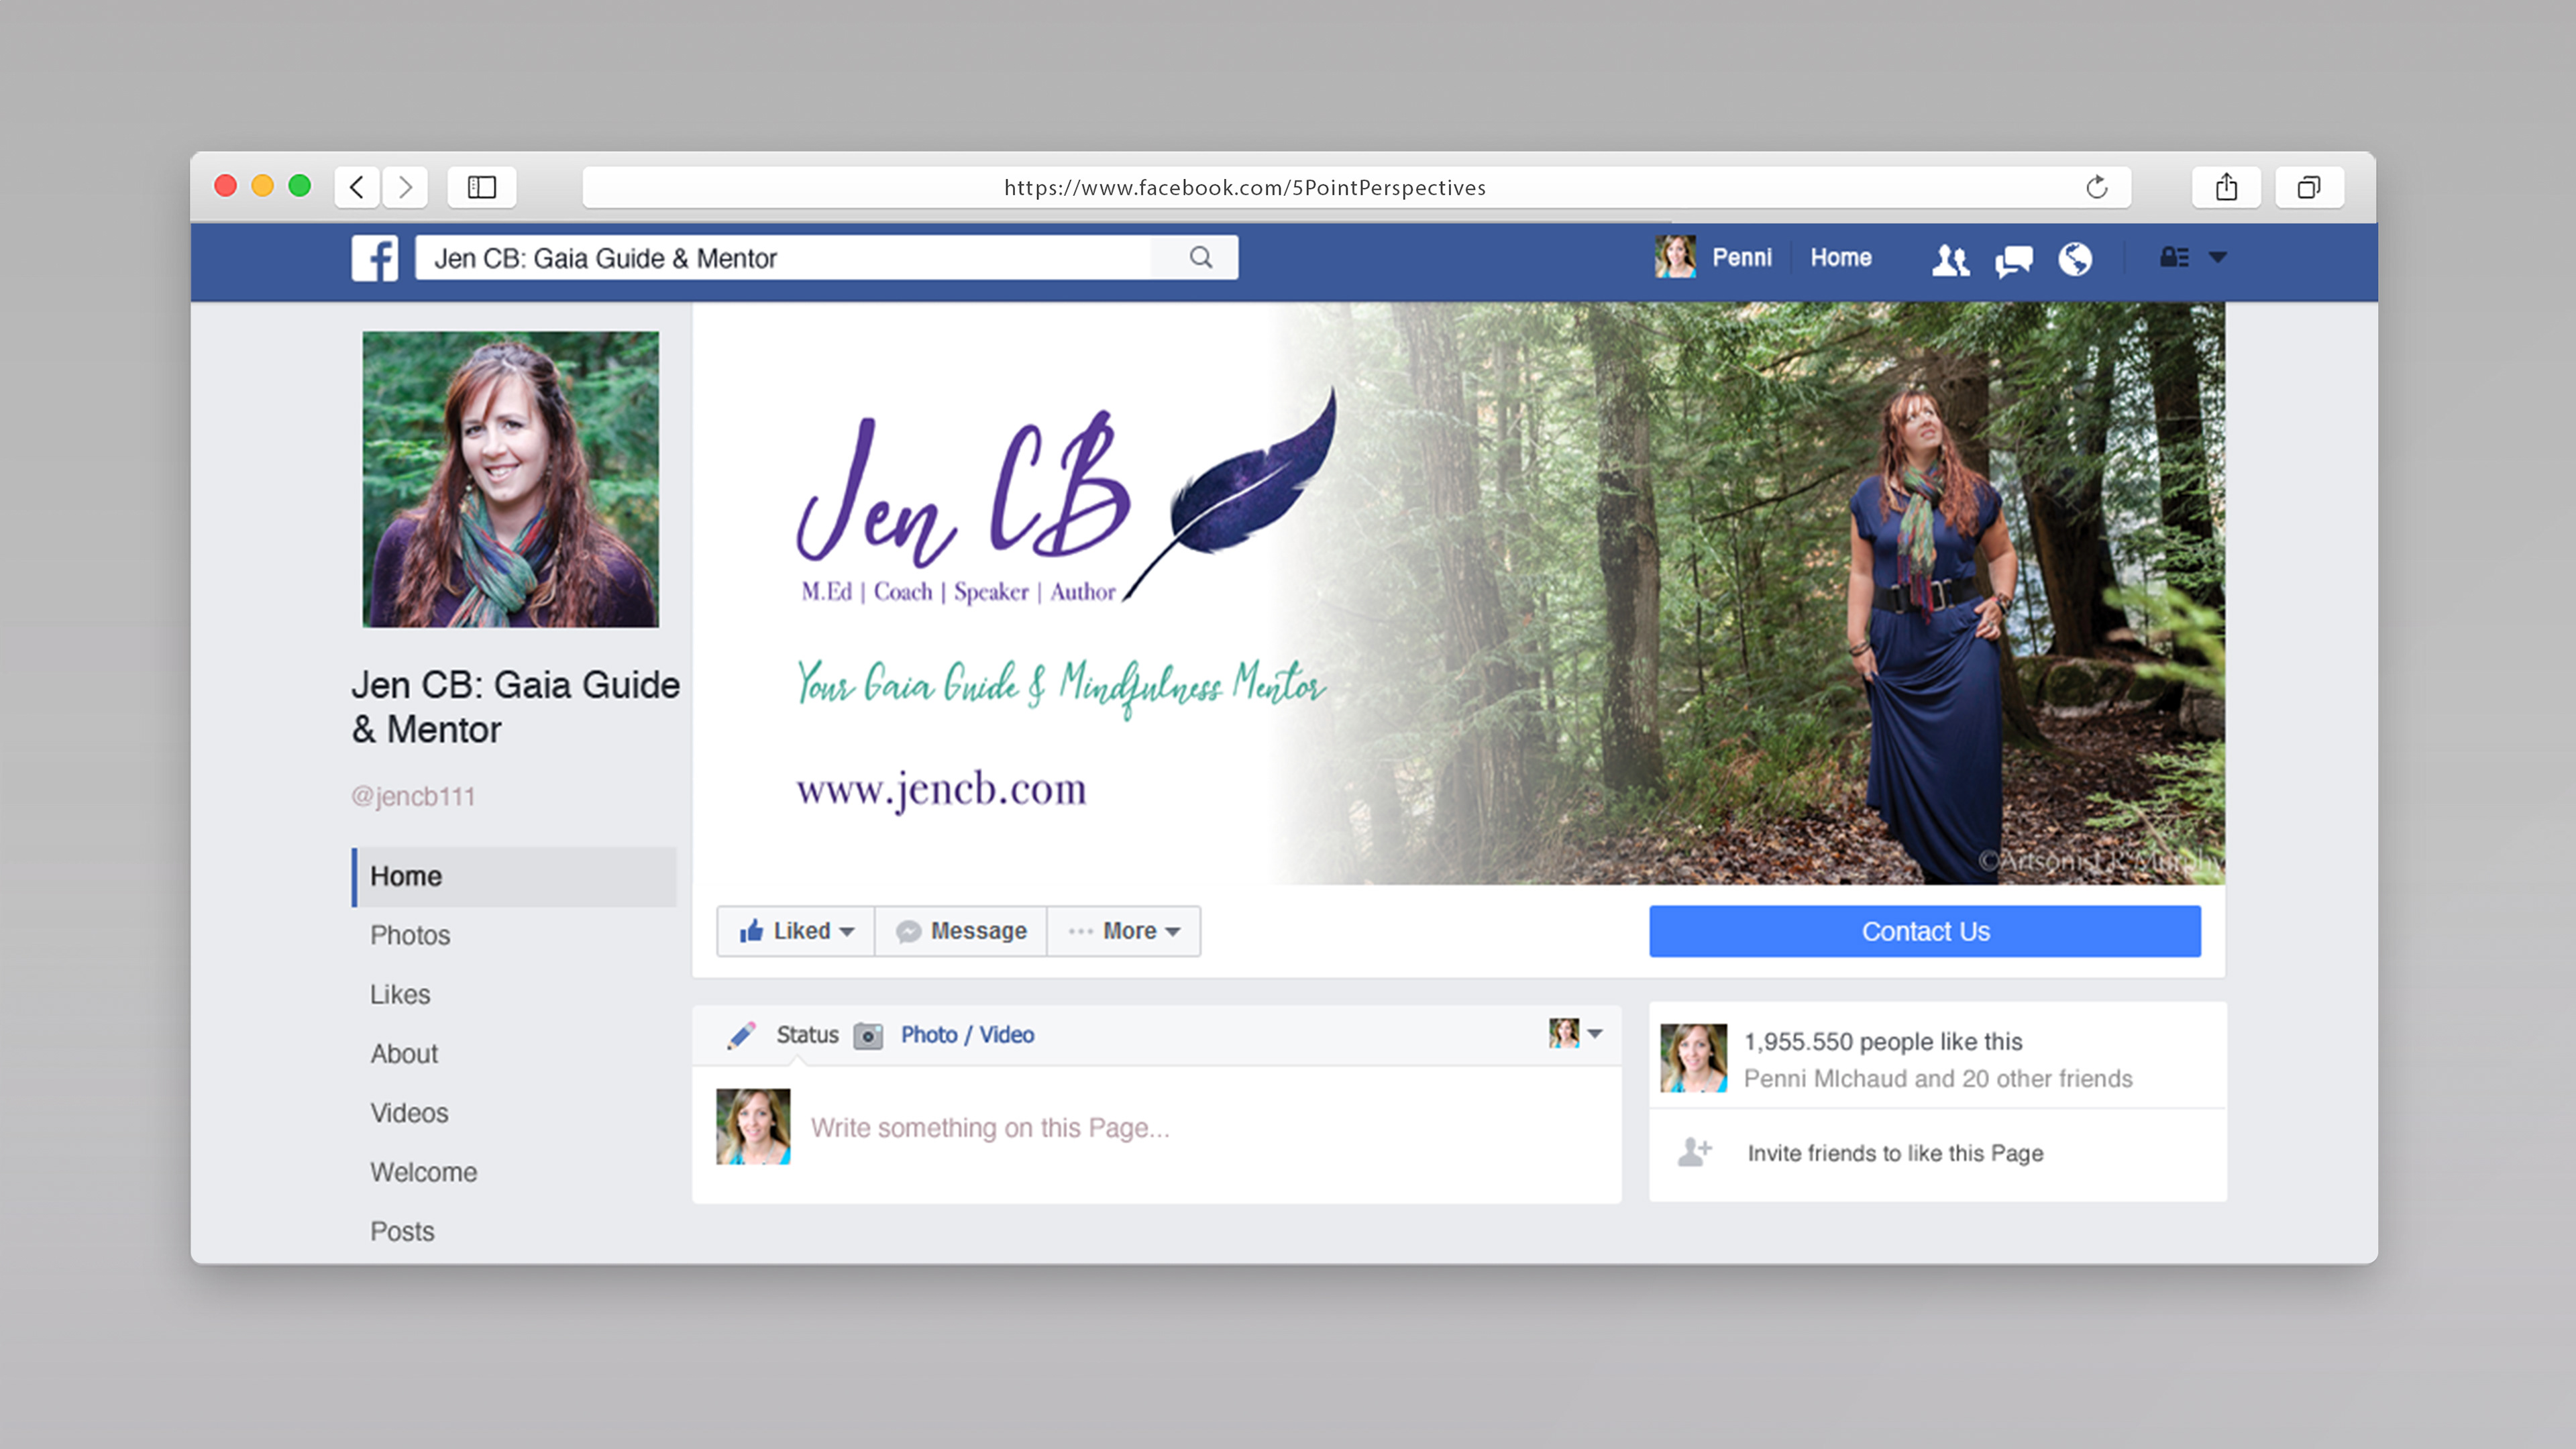
Task: Toggle the browser sidebar button
Action: (x=482, y=187)
